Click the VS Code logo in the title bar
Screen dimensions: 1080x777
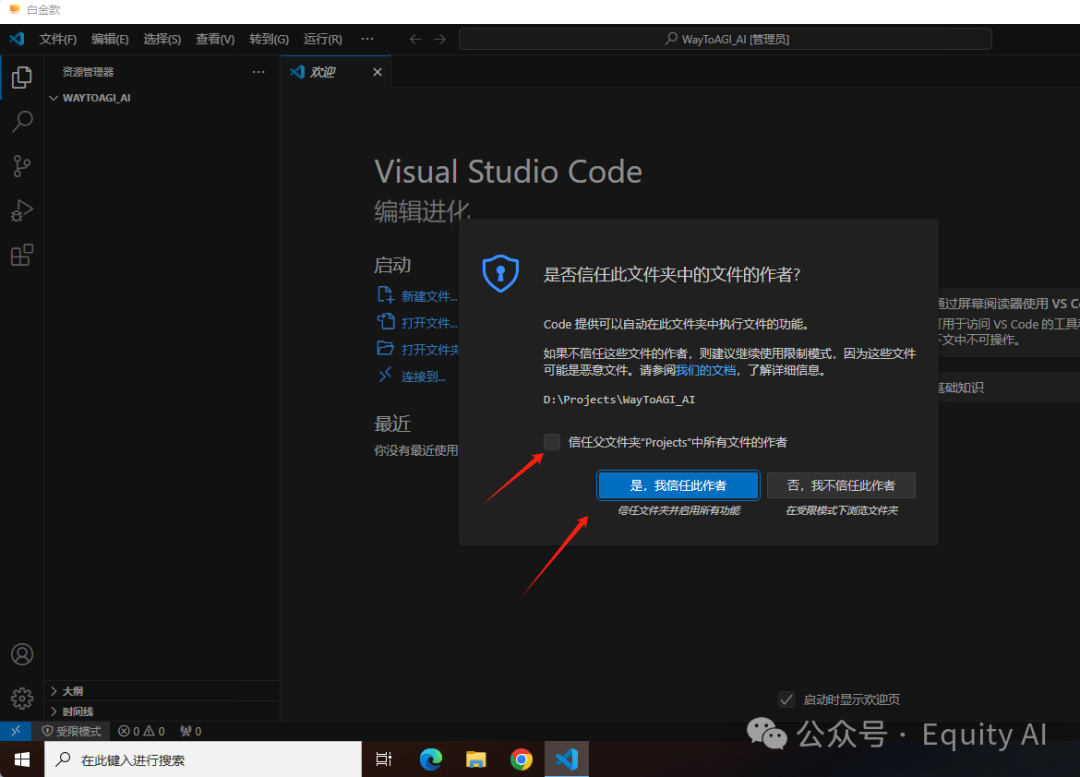pyautogui.click(x=17, y=39)
